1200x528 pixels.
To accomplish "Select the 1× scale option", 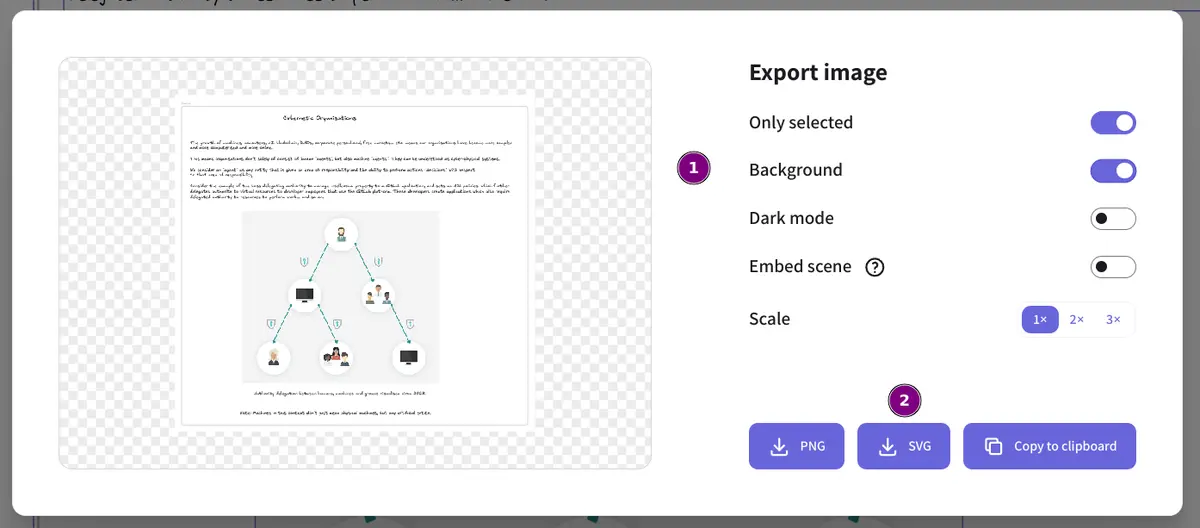I will (x=1040, y=319).
